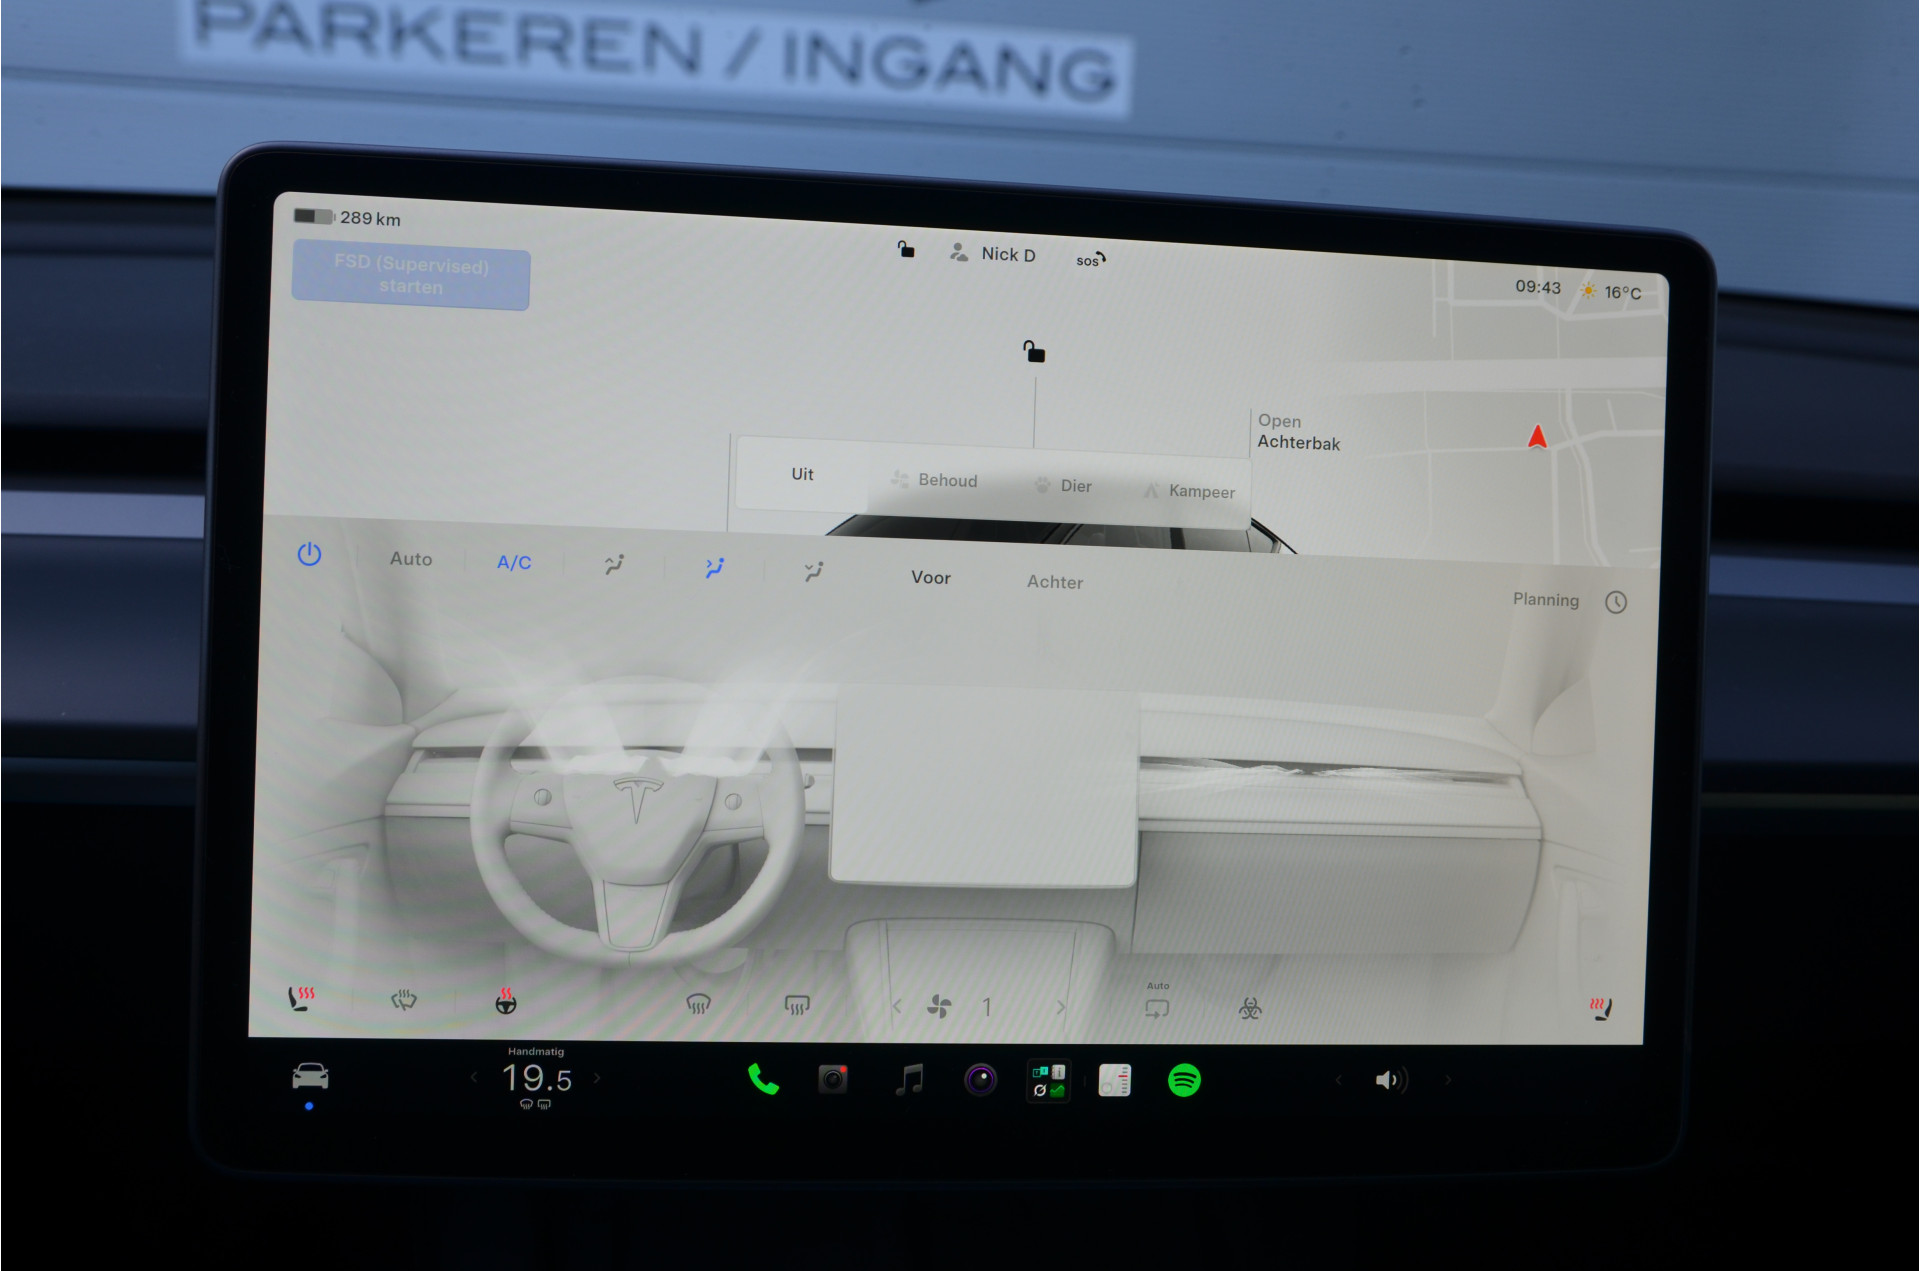Open the Dashcam app
Screen dimensions: 1920x1271
click(x=833, y=1079)
